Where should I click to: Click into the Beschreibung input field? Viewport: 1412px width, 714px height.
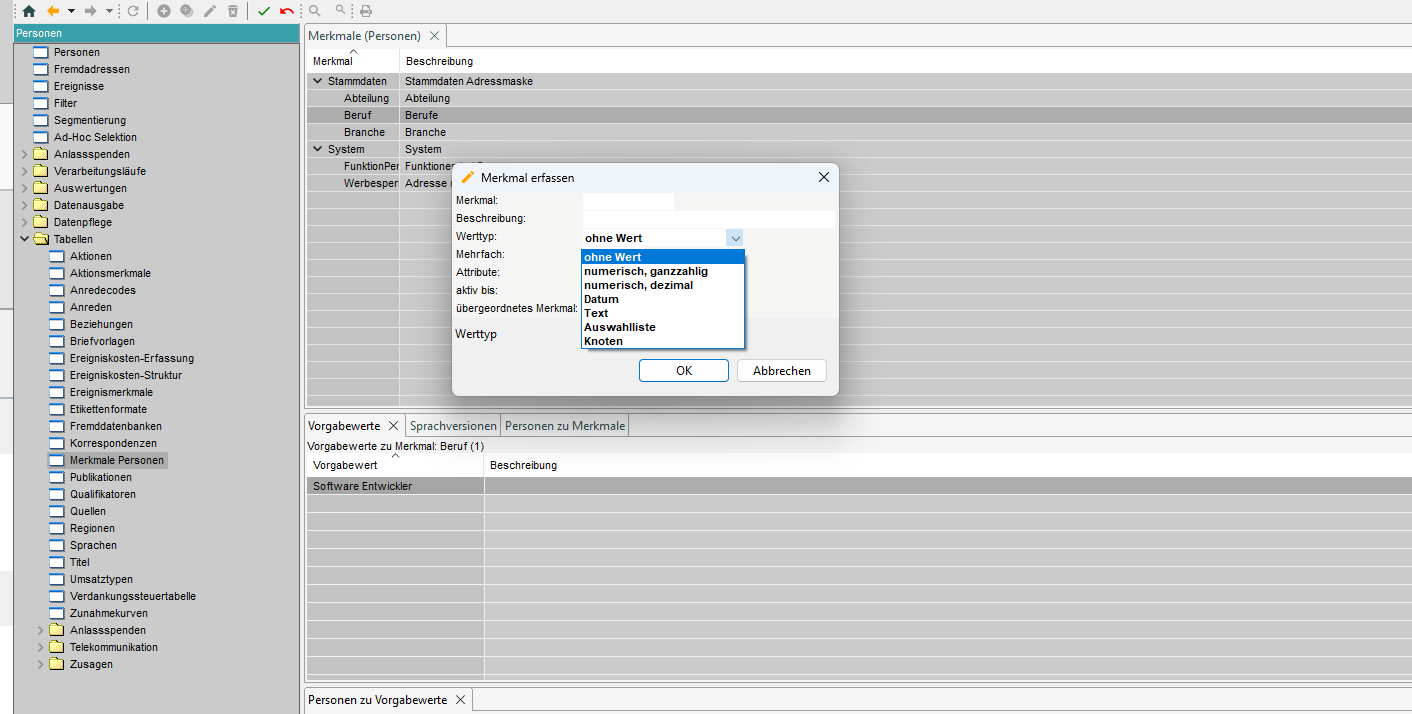click(x=708, y=219)
